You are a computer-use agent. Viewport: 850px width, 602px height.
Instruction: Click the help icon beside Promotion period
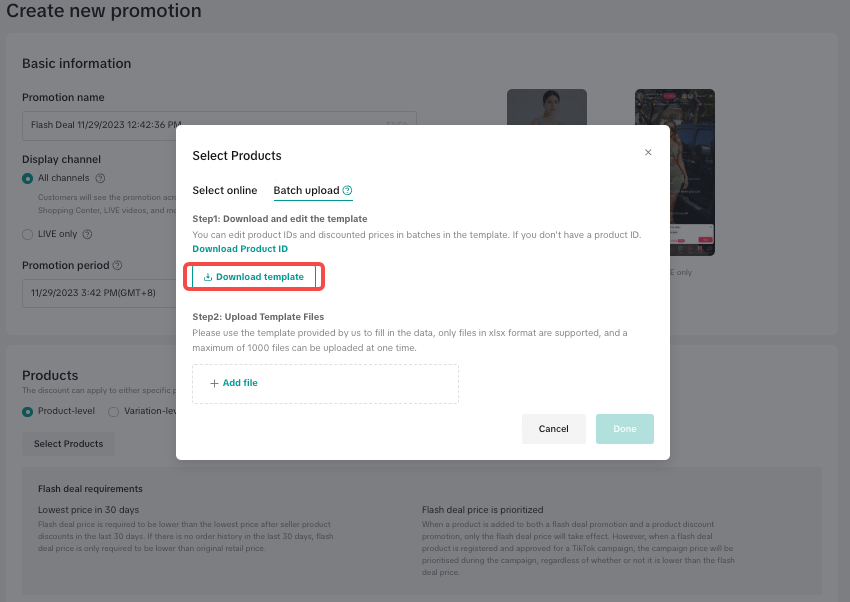[x=118, y=266]
